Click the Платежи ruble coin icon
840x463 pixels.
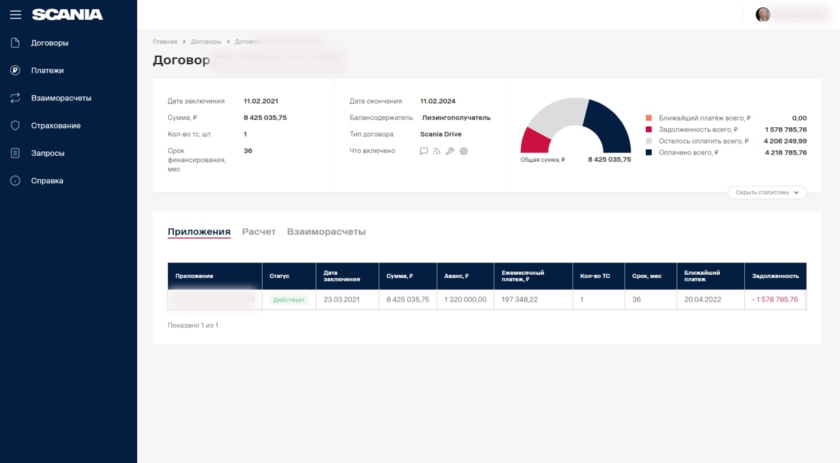click(15, 70)
